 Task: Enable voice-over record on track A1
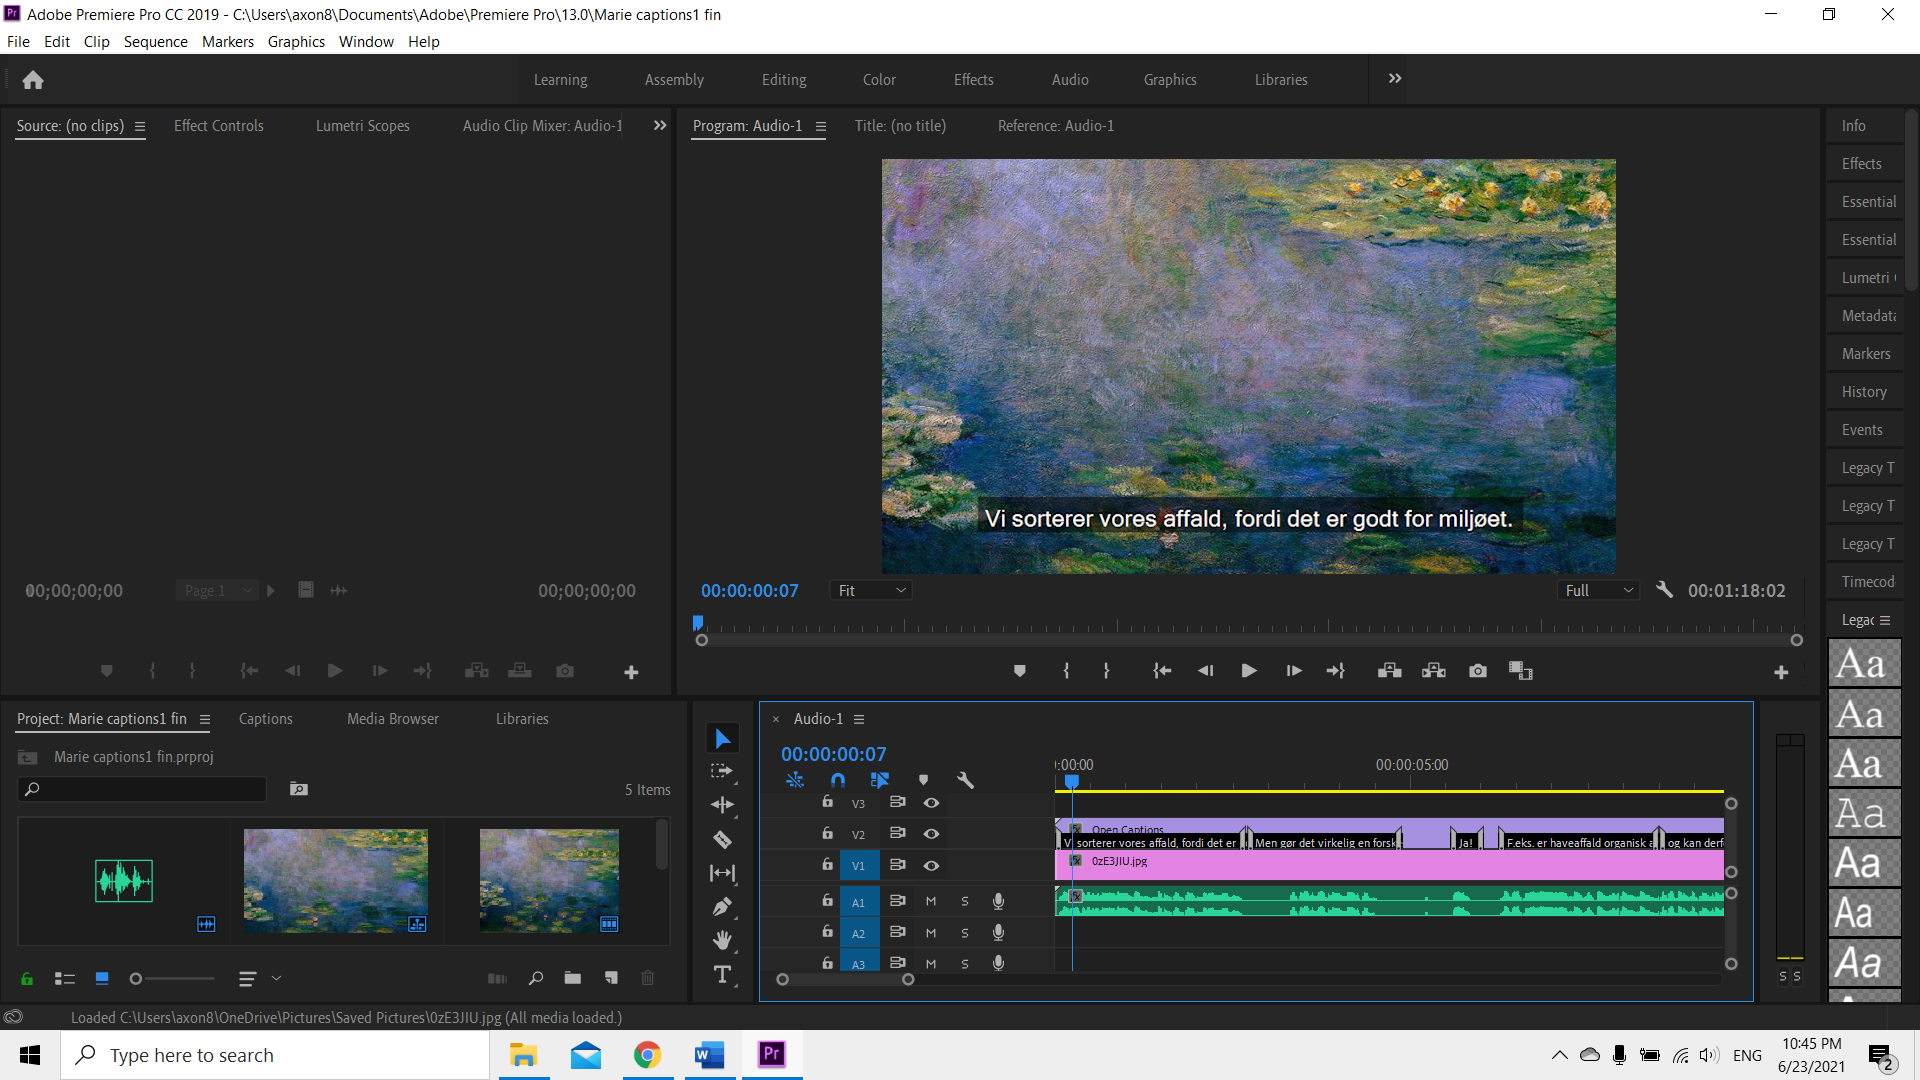[x=997, y=901]
